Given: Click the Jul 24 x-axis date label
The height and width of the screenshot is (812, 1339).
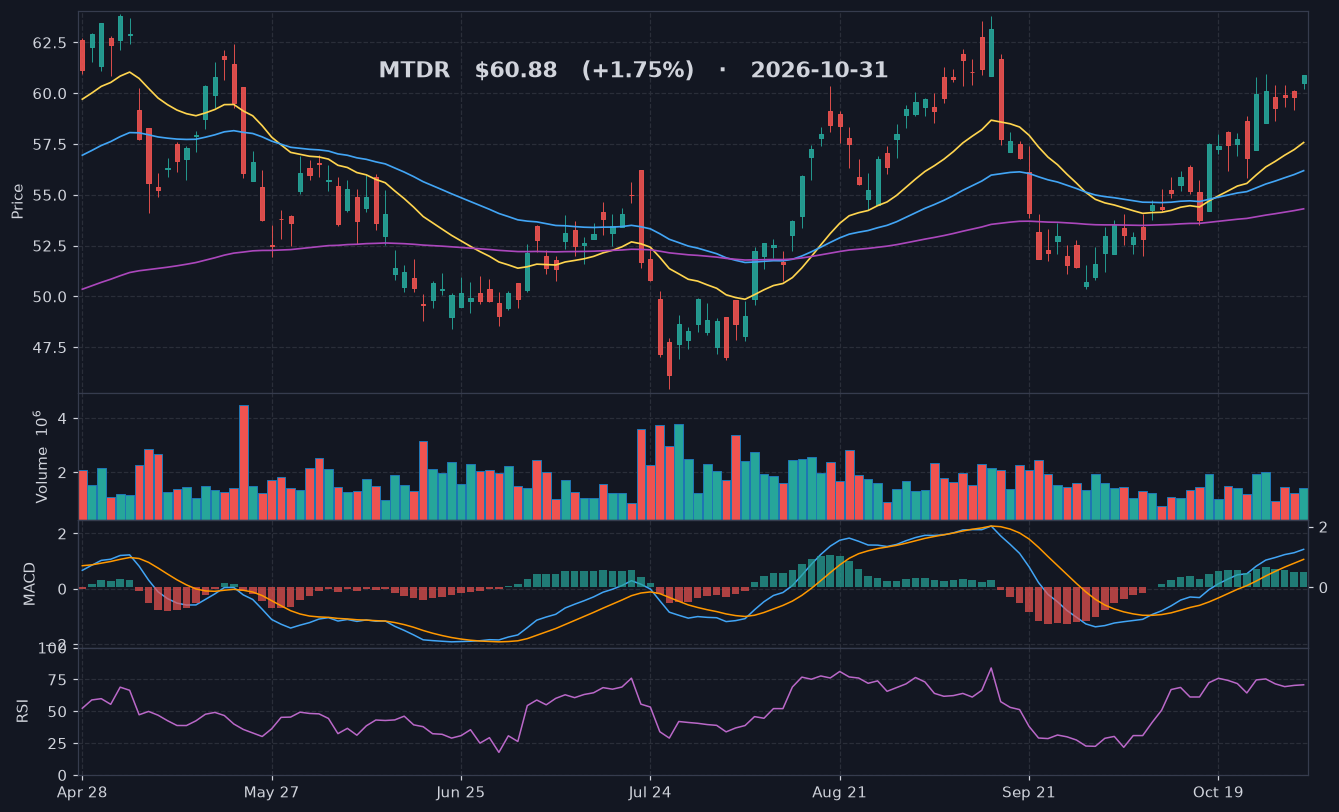Looking at the screenshot, I should [x=650, y=792].
